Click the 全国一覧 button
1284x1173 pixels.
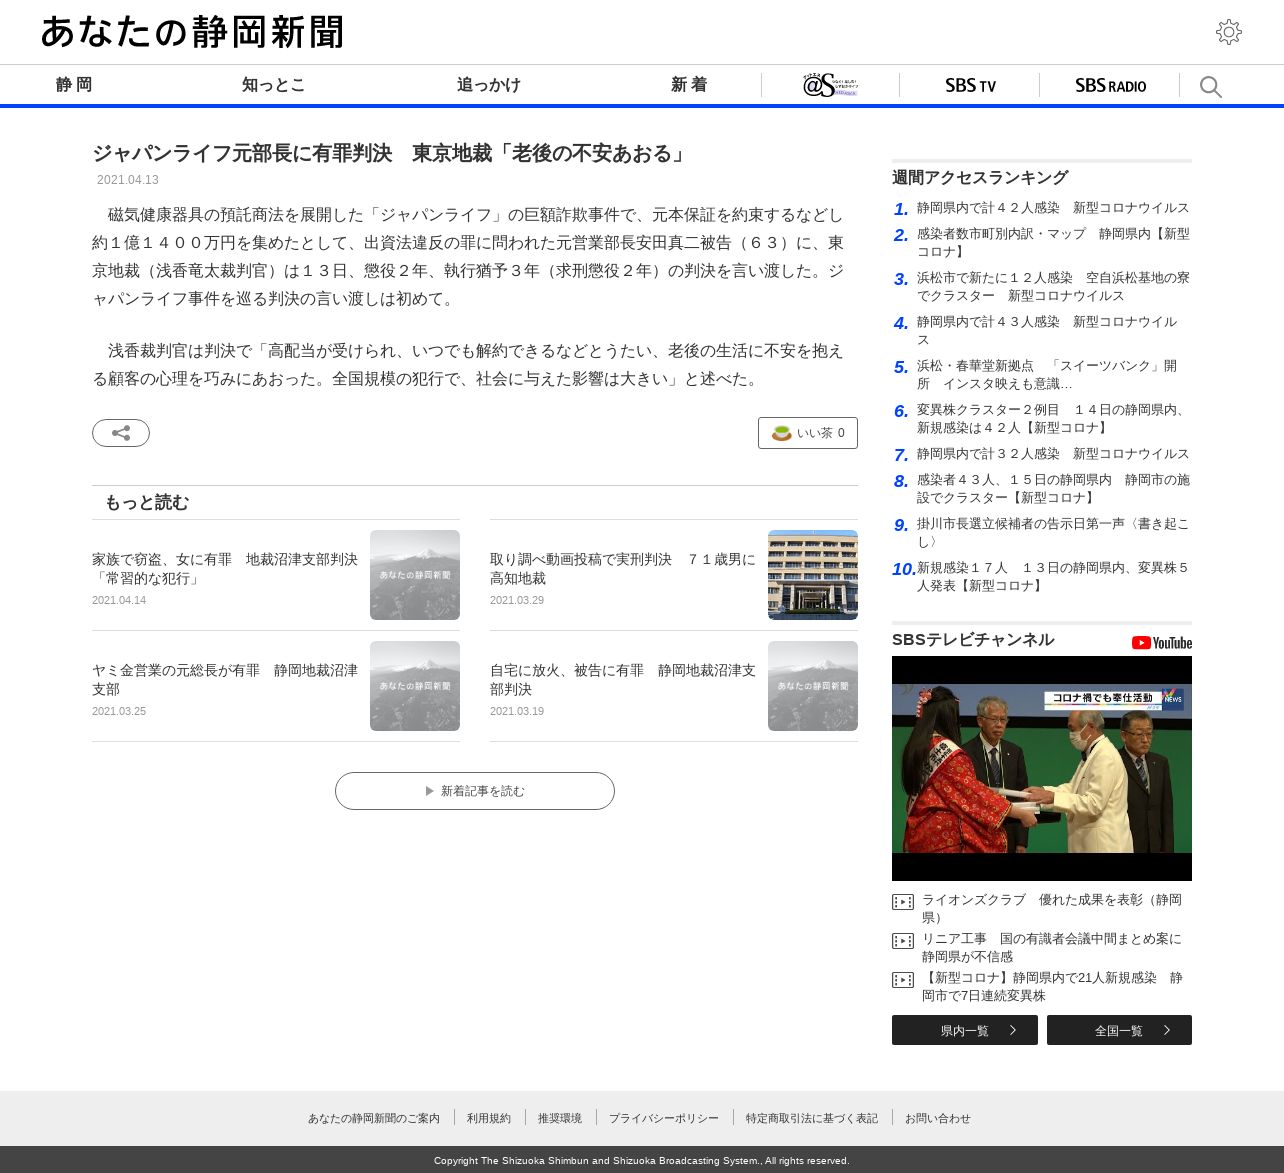click(x=1119, y=1030)
